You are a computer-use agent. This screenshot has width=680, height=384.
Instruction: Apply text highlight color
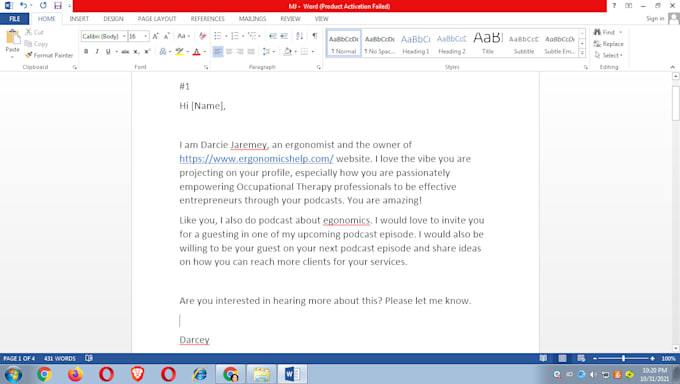pyautogui.click(x=179, y=52)
